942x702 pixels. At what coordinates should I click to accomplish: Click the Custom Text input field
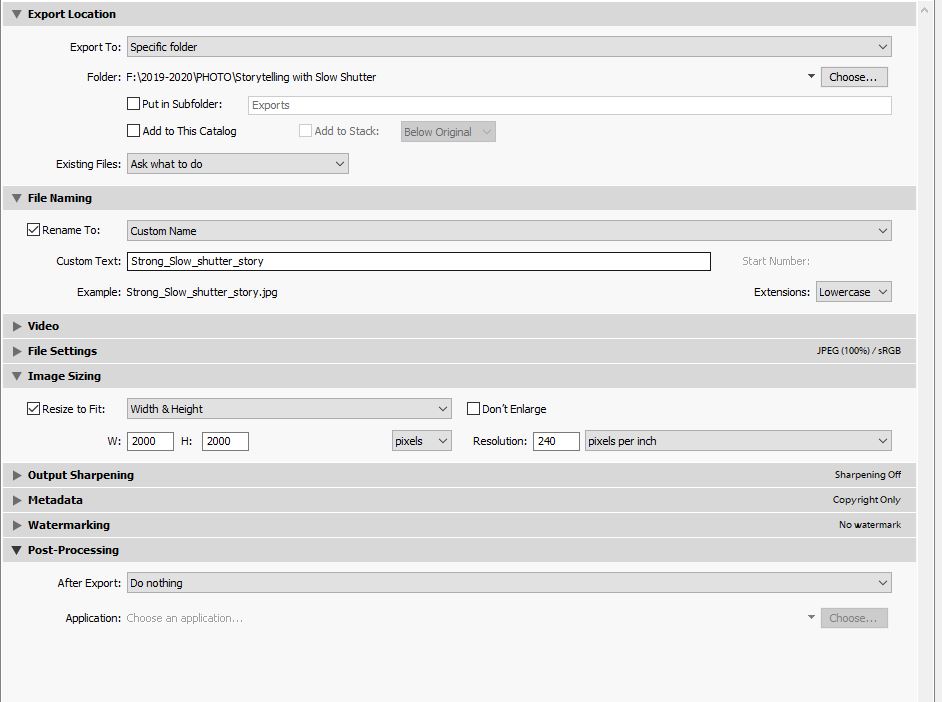(x=418, y=261)
